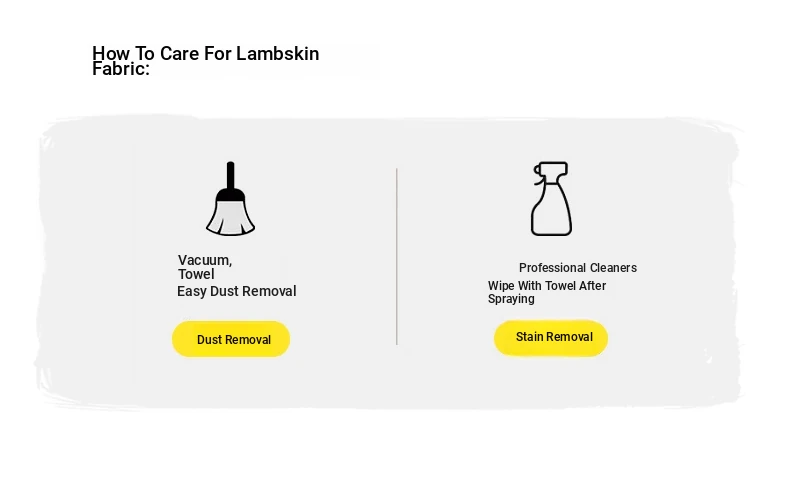Click the word 'Spraying' under the bottle

tap(511, 299)
